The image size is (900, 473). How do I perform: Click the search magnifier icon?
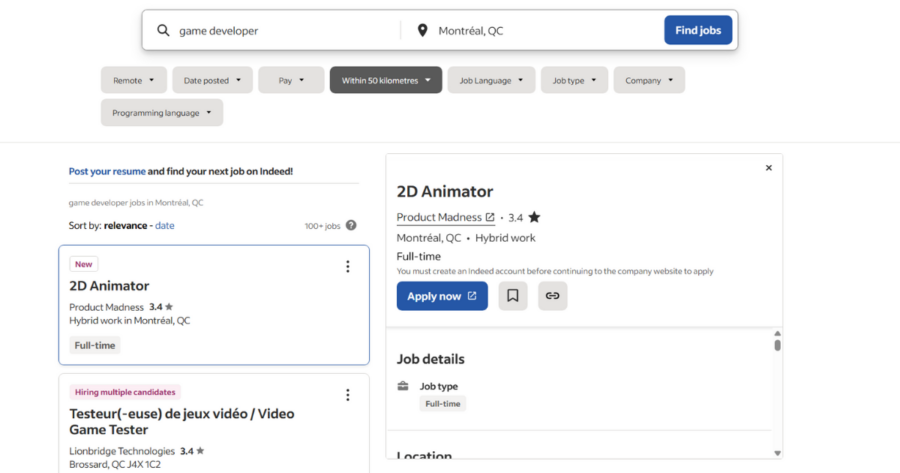tap(163, 31)
